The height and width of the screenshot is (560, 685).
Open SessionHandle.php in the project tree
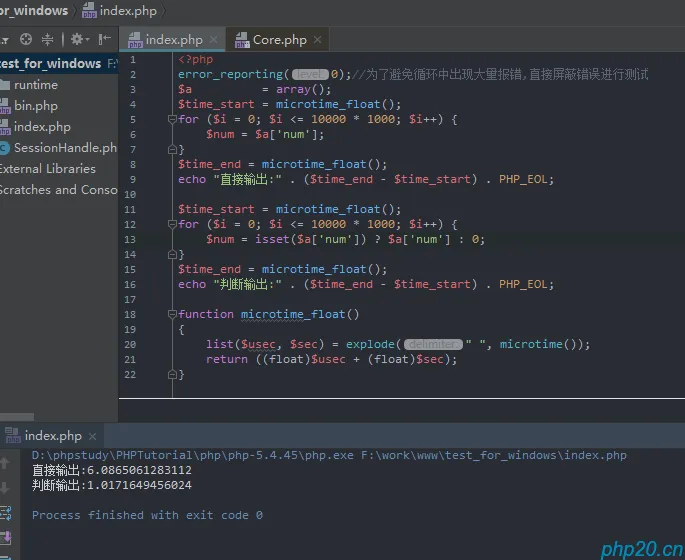66,148
